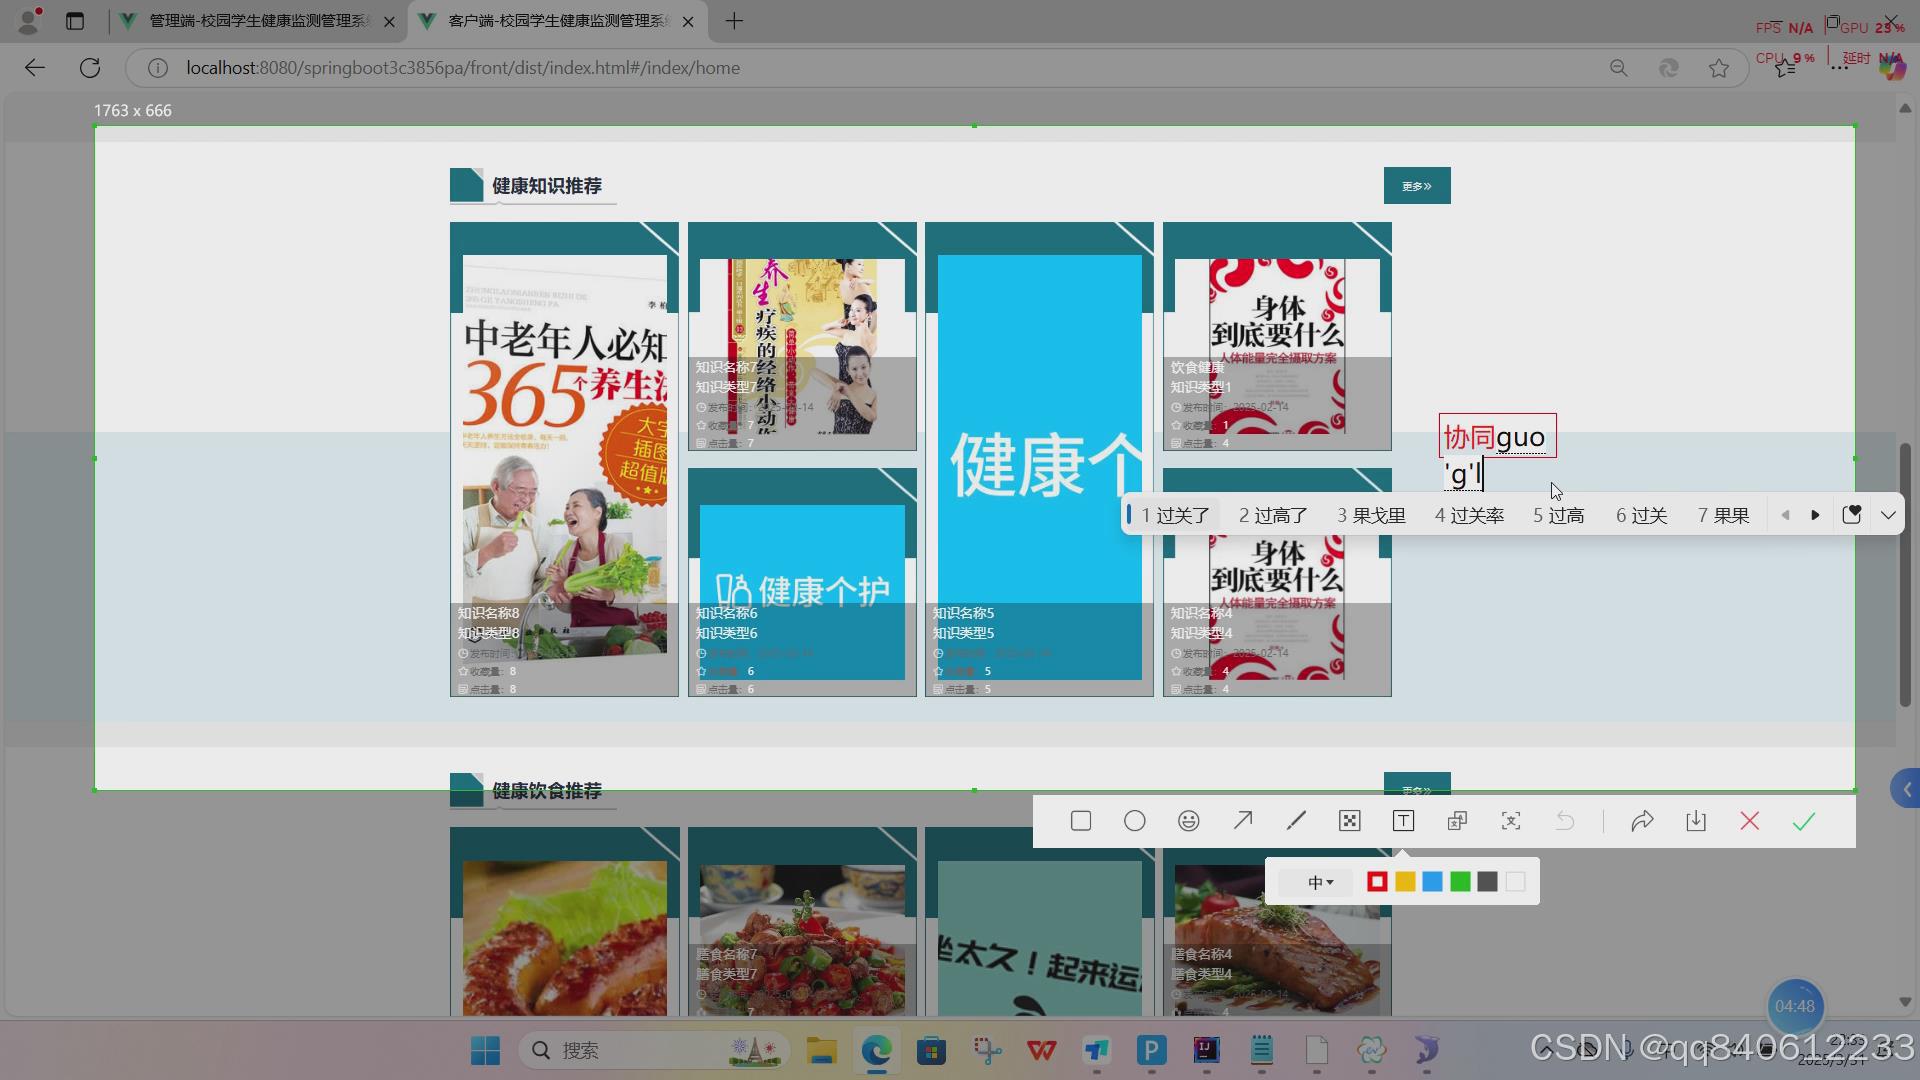Show next page of IME candidates
The image size is (1920, 1080).
pyautogui.click(x=1815, y=514)
